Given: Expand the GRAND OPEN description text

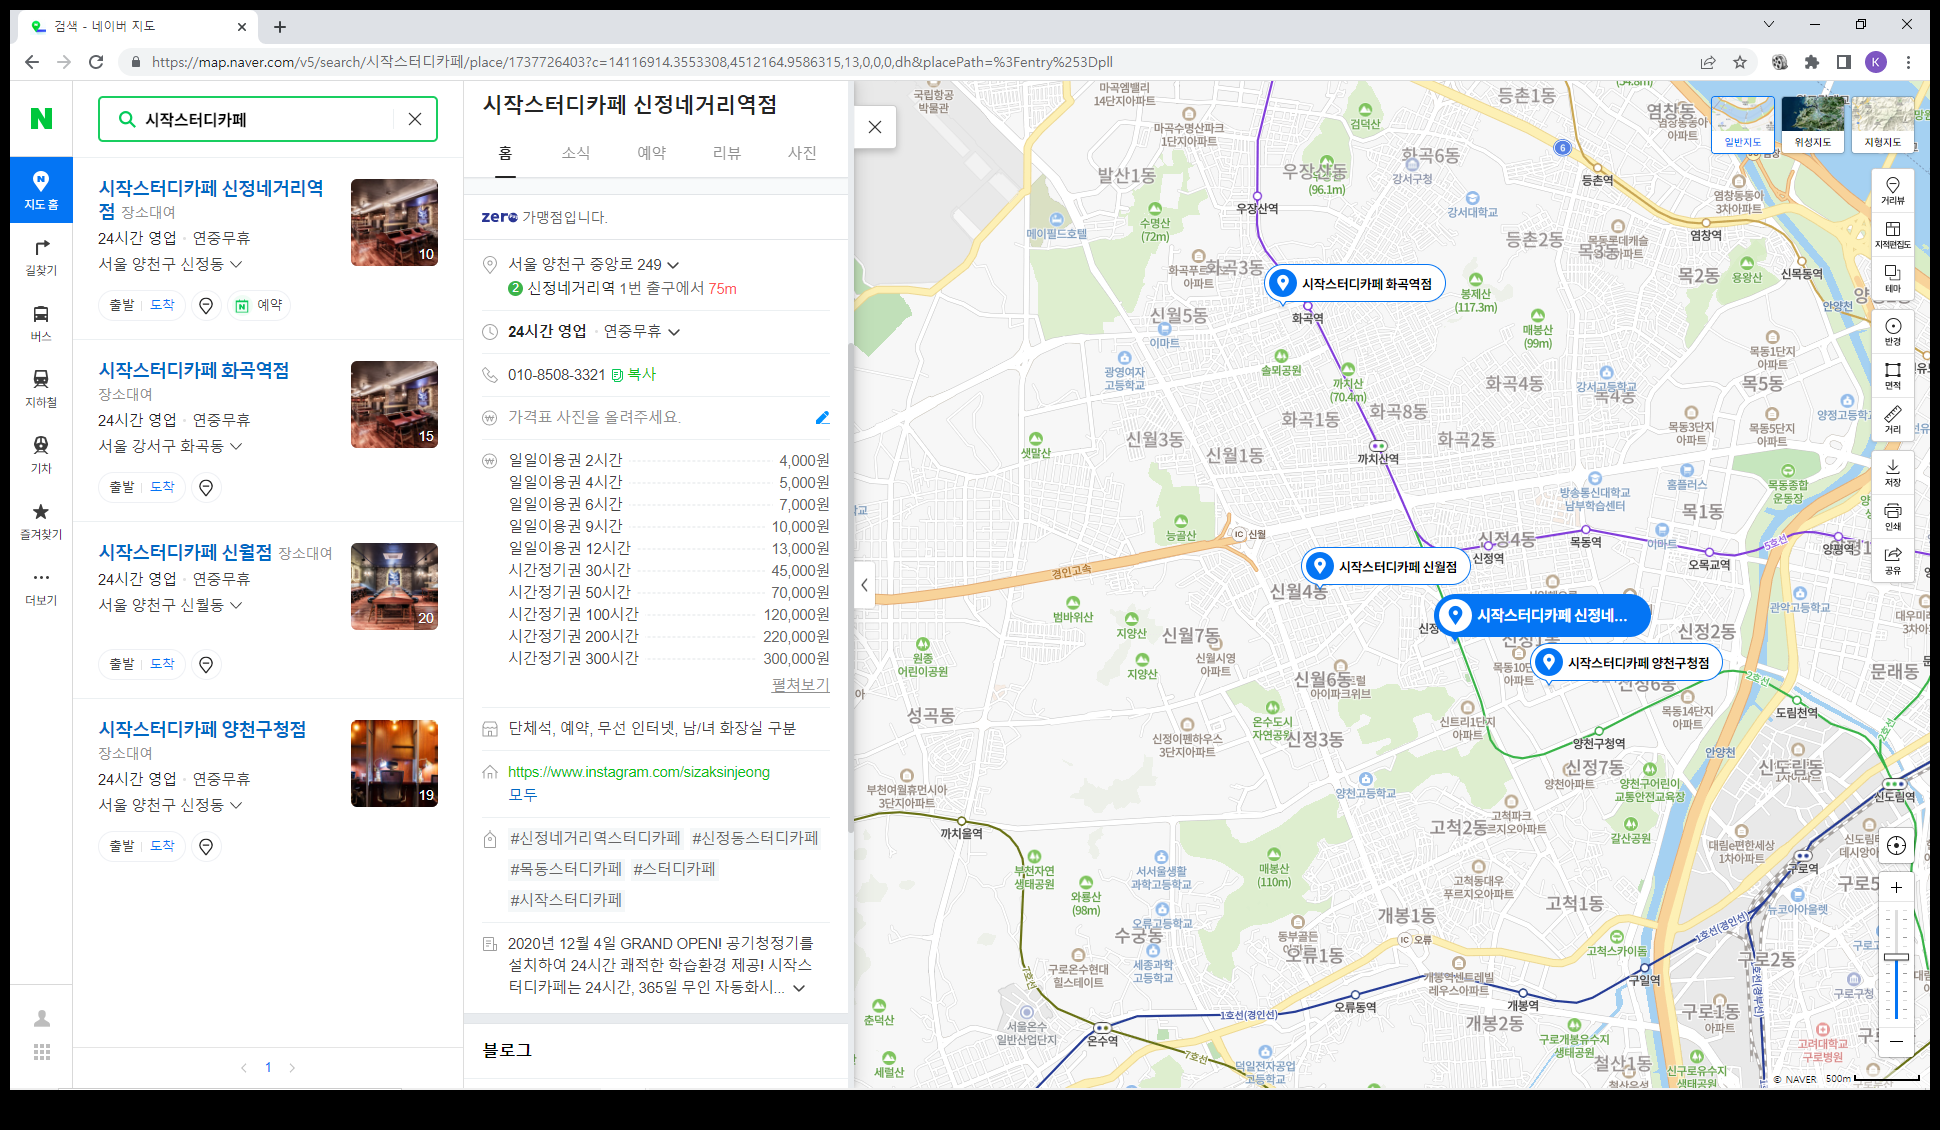Looking at the screenshot, I should pyautogui.click(x=799, y=988).
